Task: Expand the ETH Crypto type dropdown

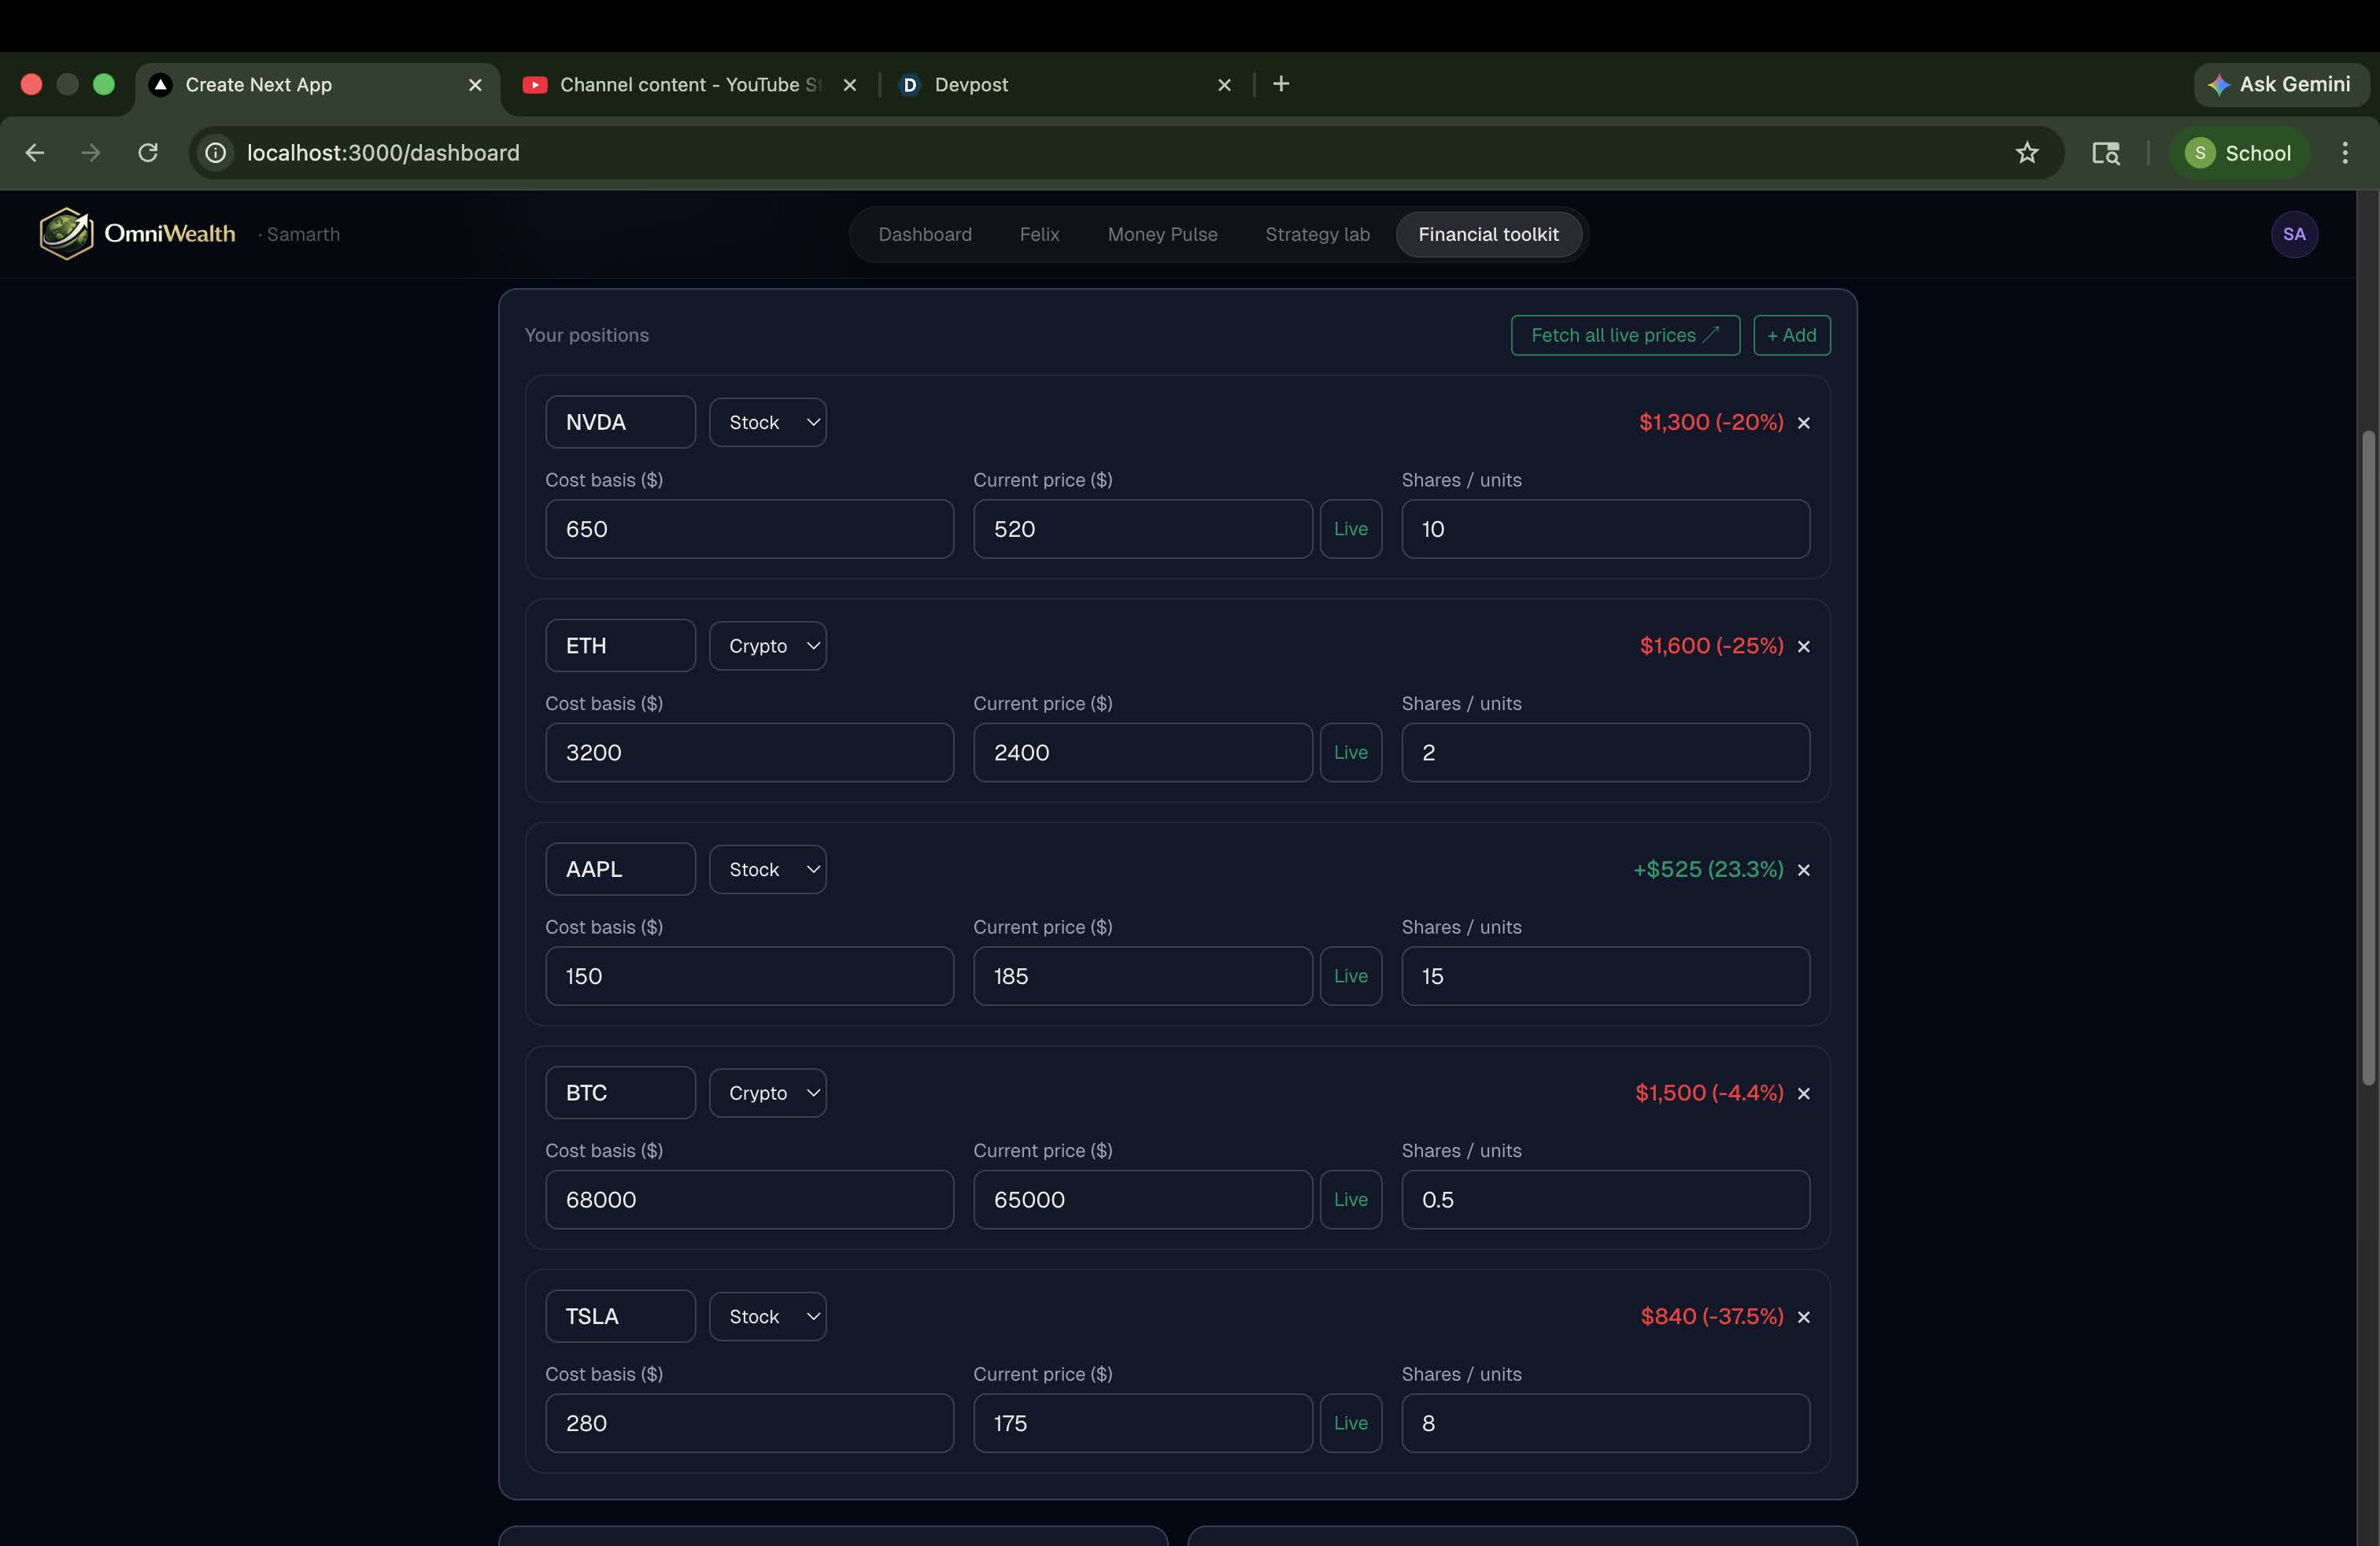Action: [767, 646]
